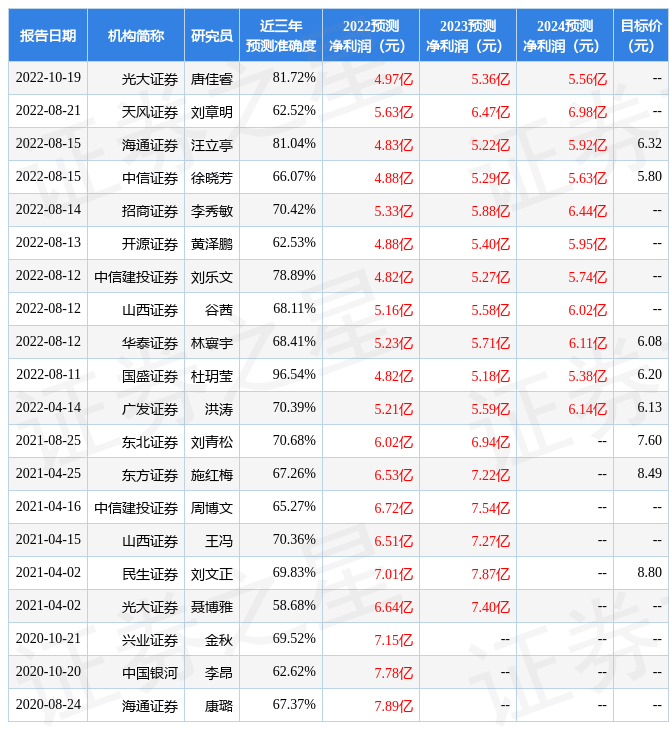Select the date cell 2021-04-15

pos(48,540)
